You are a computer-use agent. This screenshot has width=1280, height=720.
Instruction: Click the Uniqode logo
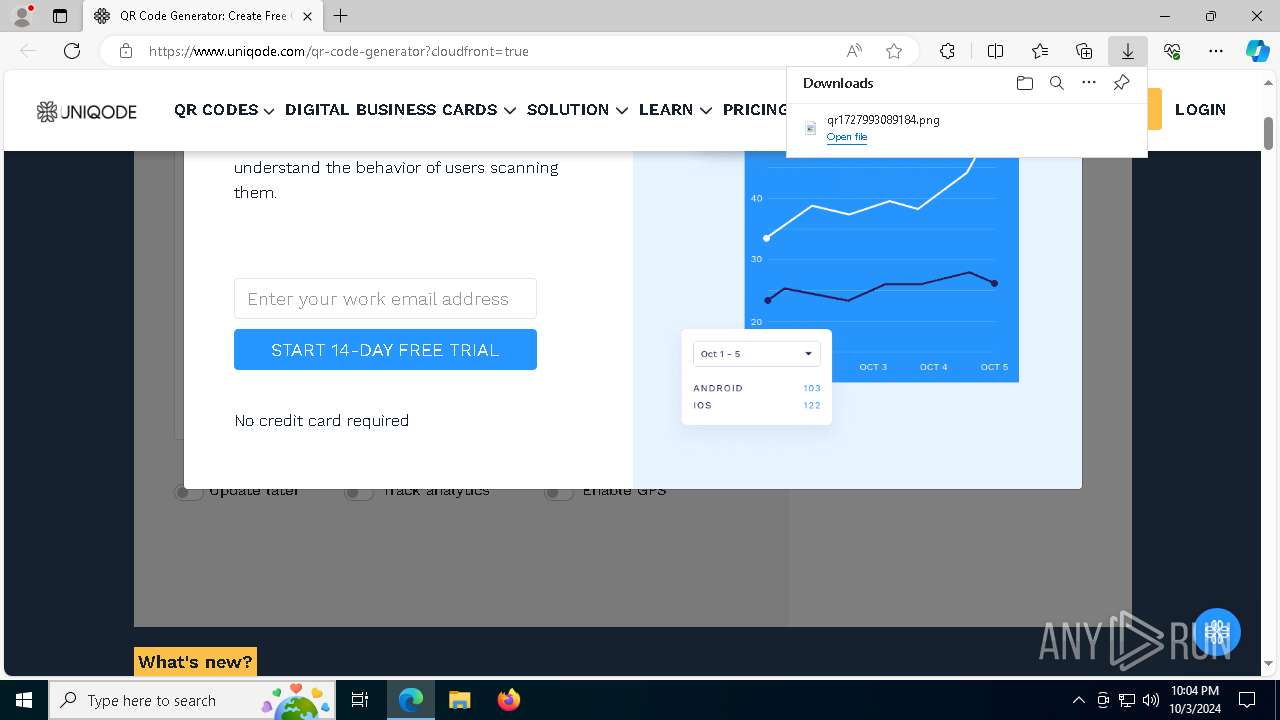tap(87, 111)
